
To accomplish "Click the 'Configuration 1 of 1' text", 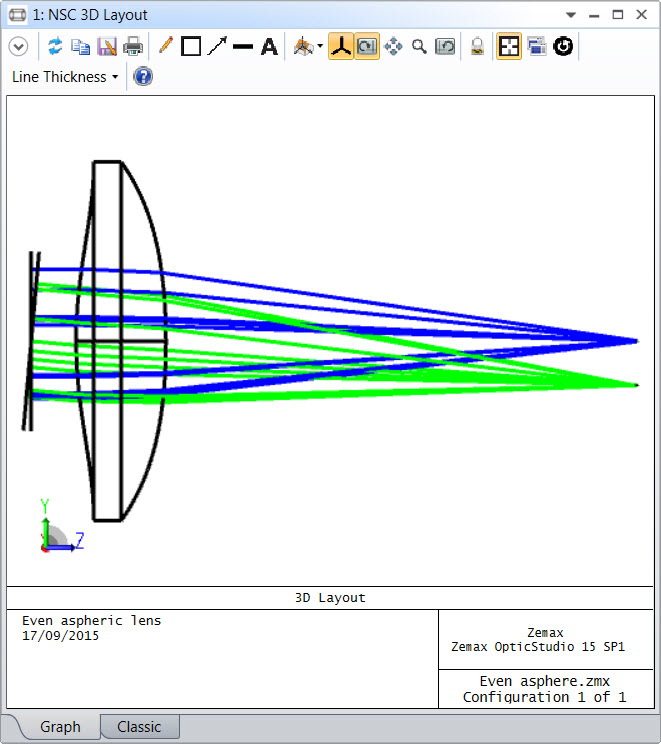I will pyautogui.click(x=544, y=697).
